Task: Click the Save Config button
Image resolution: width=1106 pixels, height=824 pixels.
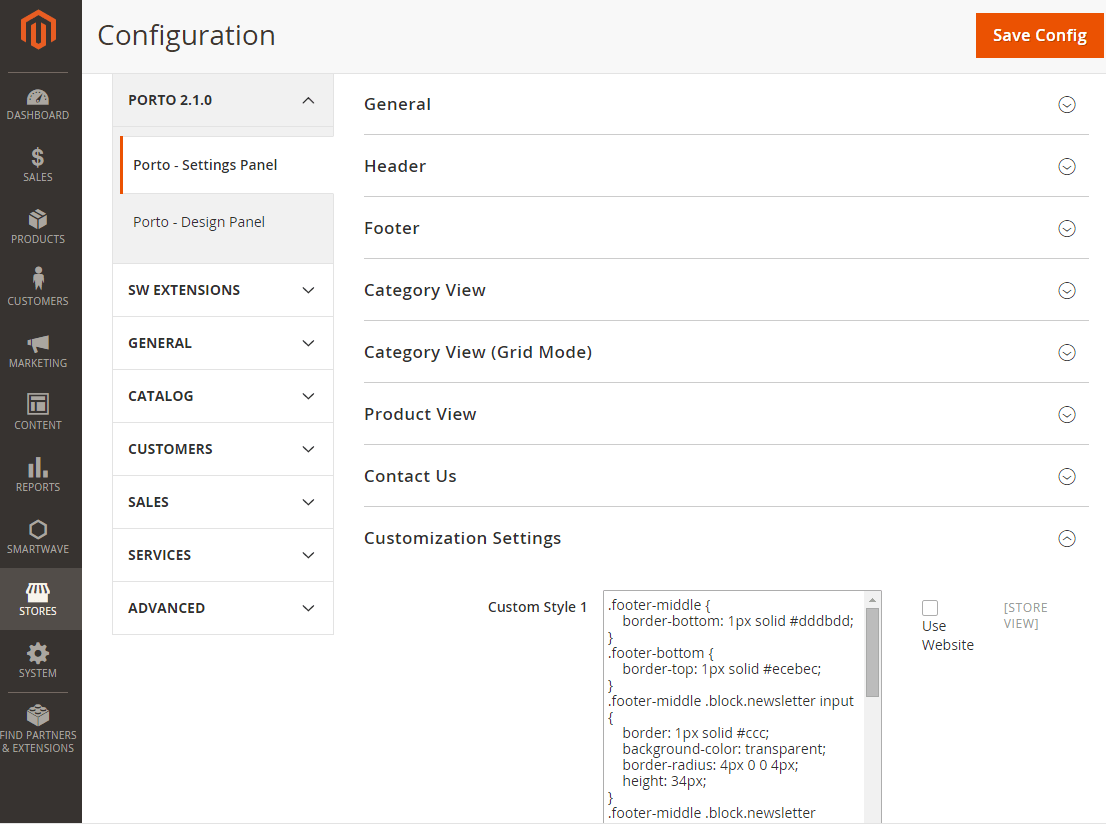Action: pyautogui.click(x=1039, y=35)
